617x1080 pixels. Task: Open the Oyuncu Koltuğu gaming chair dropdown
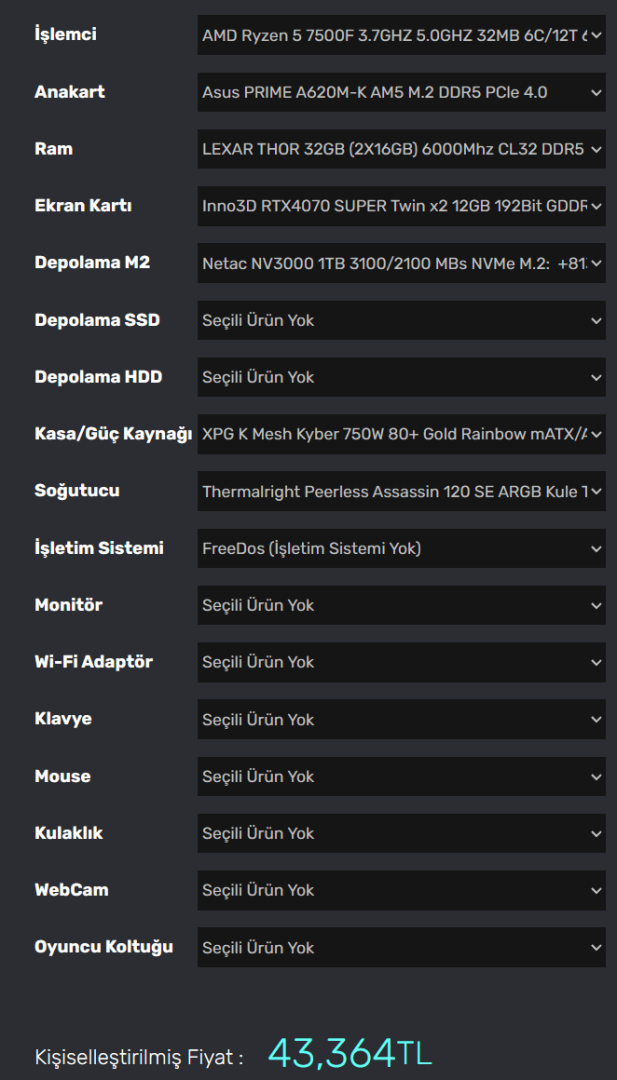(401, 947)
